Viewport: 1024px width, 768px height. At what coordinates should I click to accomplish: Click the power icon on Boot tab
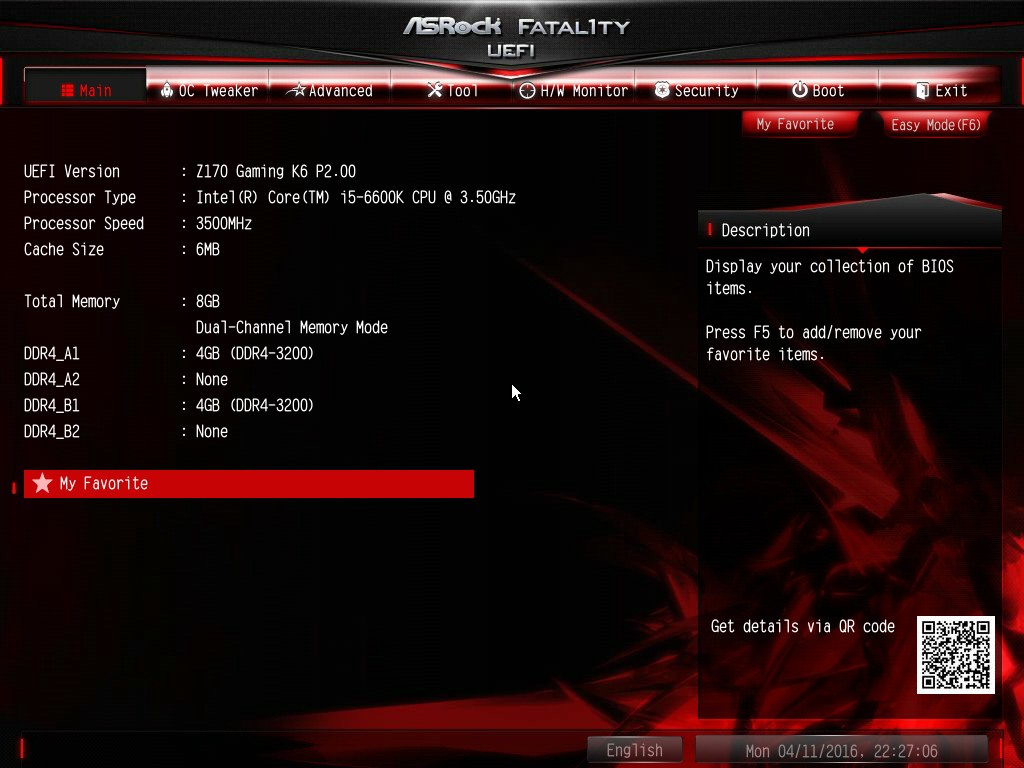tap(799, 89)
